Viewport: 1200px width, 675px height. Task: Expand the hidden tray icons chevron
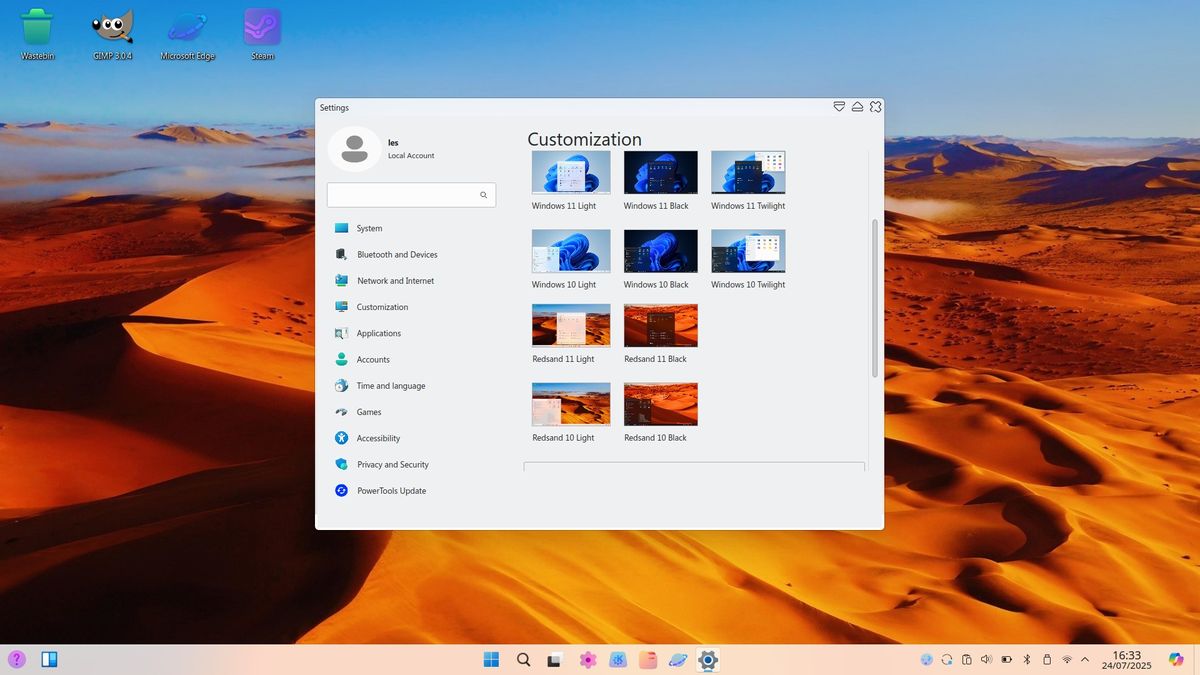(x=1085, y=659)
